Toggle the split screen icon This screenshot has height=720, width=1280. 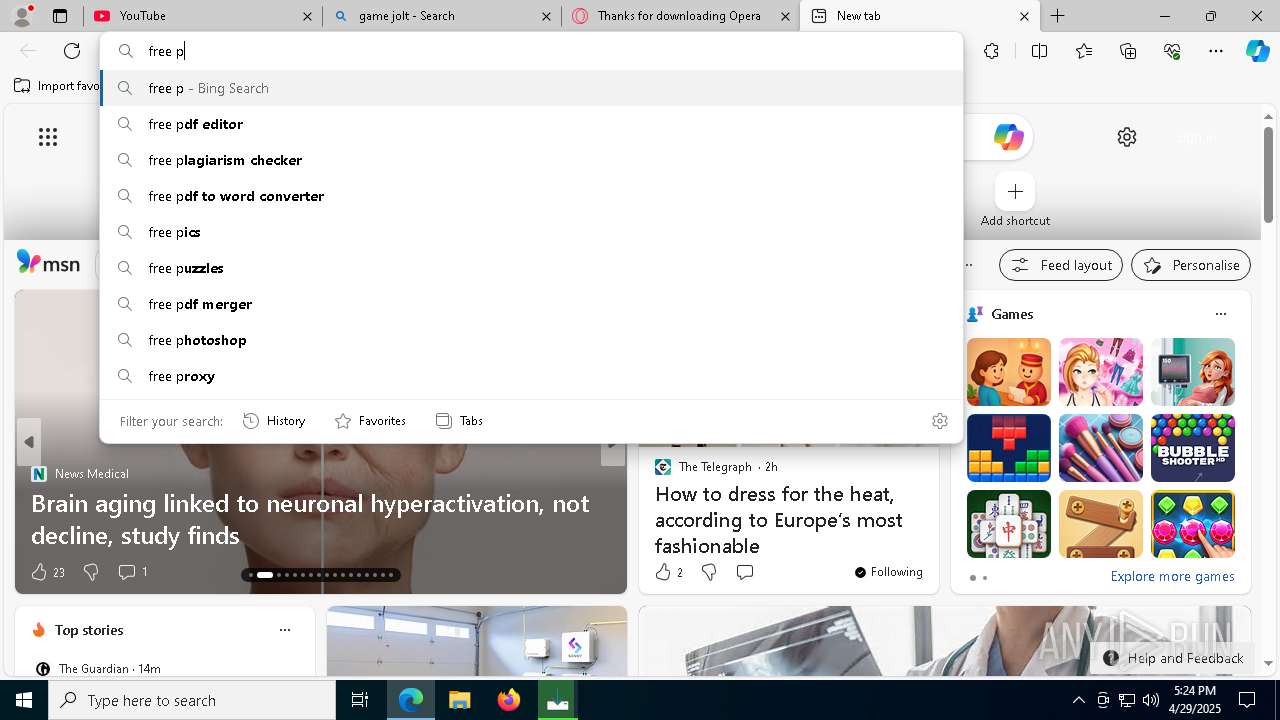tap(1039, 51)
